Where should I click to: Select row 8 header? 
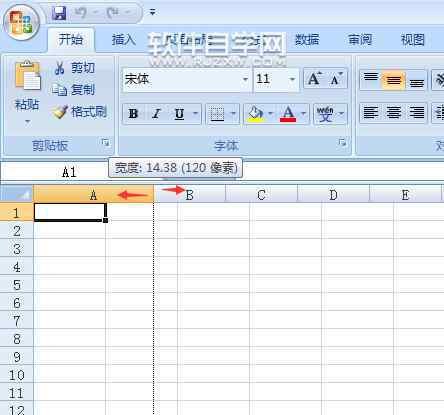17,339
